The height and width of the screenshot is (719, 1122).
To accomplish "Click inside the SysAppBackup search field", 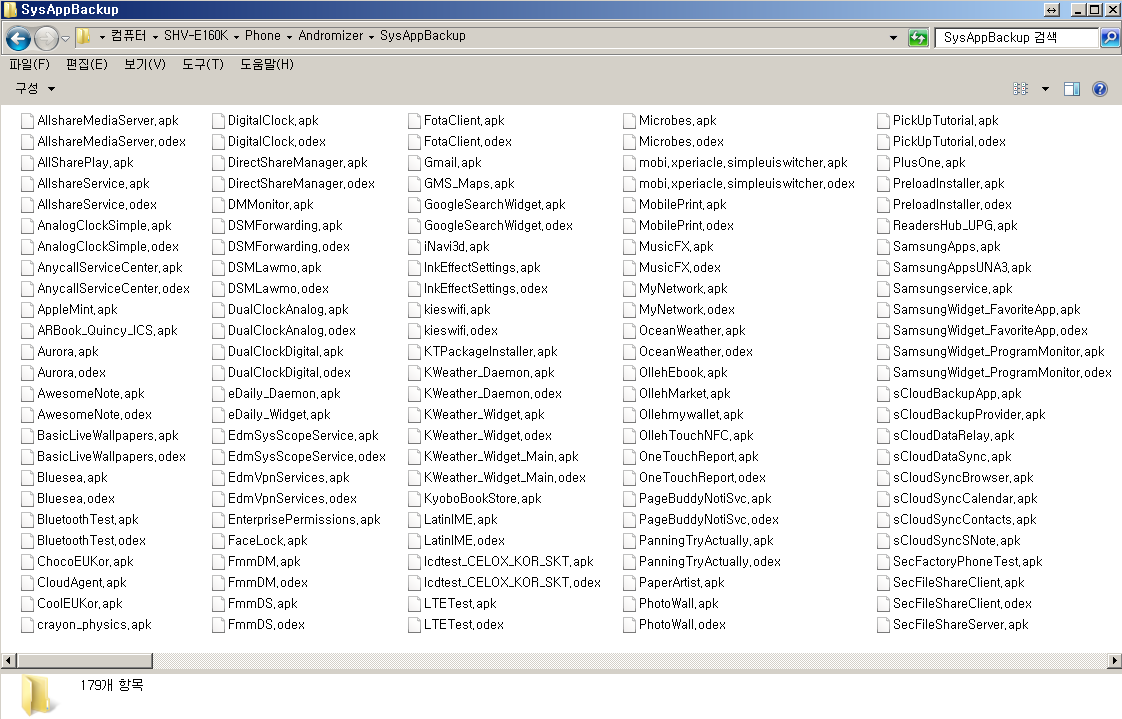I will click(x=1015, y=38).
